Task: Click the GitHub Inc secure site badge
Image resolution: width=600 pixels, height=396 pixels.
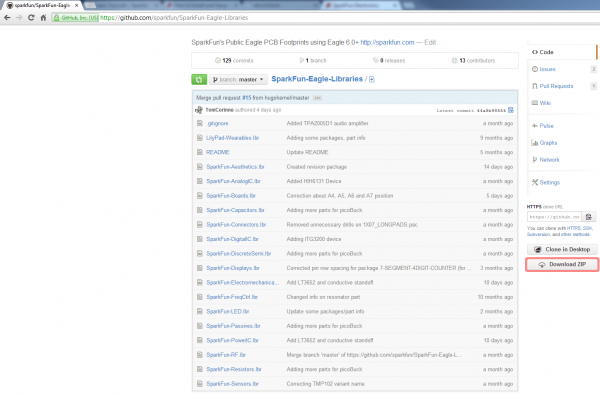Action: tap(76, 18)
